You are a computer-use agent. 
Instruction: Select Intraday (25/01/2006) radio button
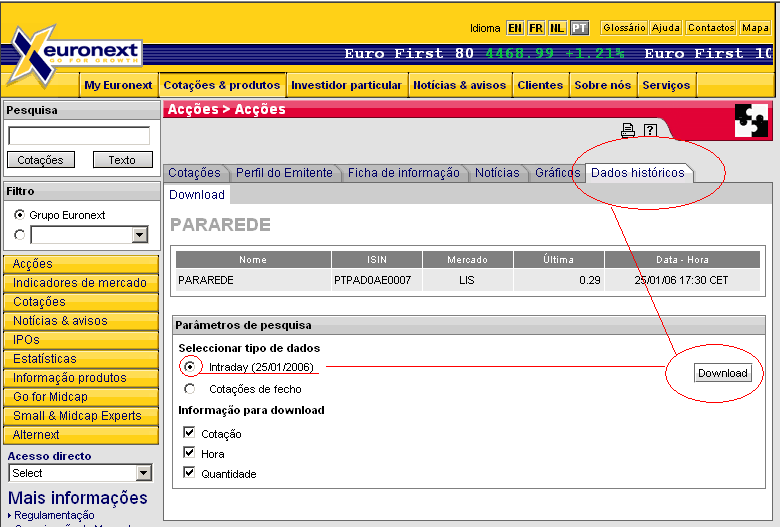point(190,367)
